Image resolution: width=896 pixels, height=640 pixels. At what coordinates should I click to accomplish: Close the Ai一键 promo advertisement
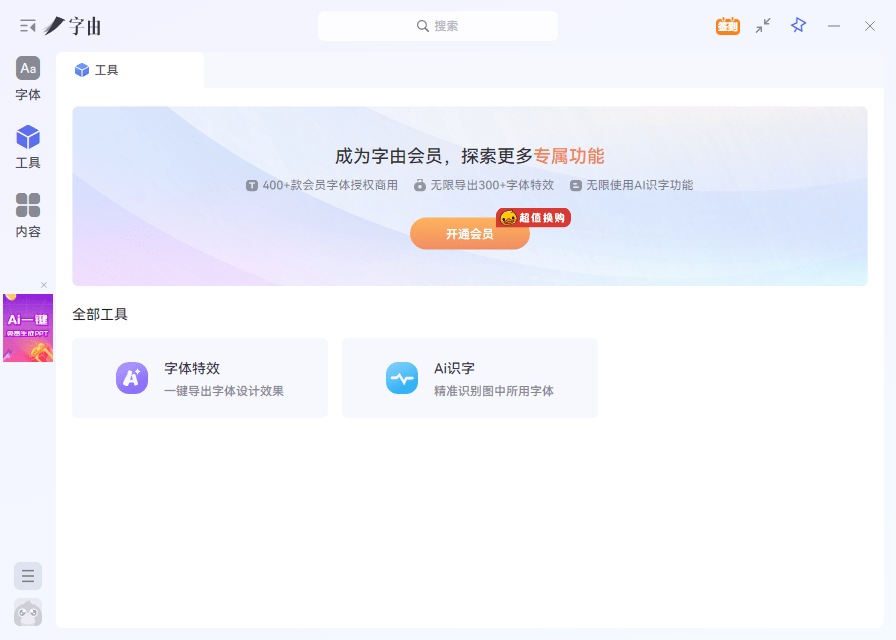(43, 285)
